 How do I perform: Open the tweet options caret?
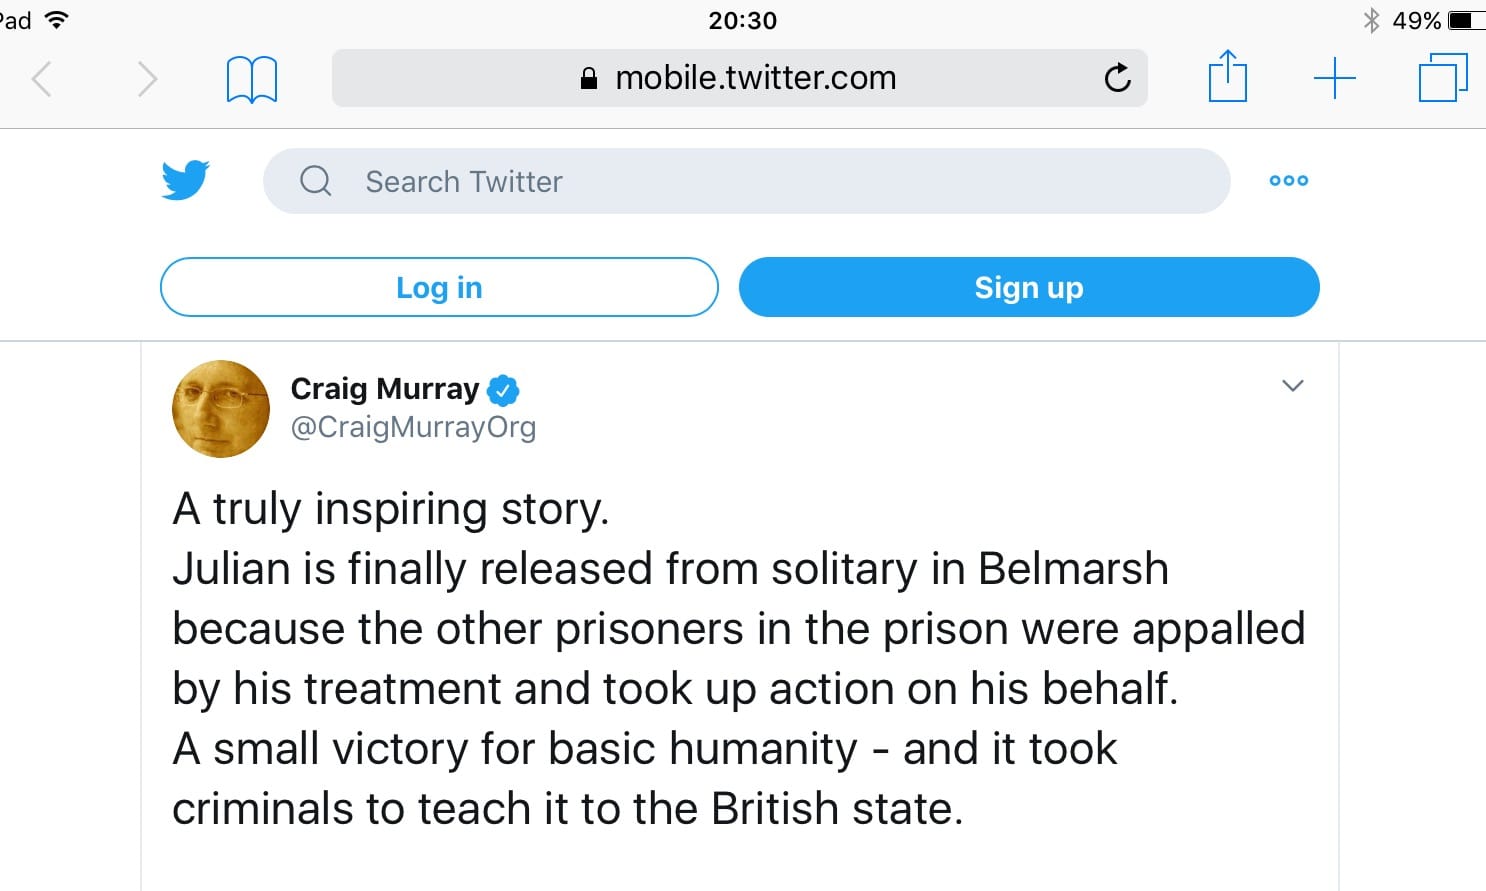(x=1292, y=386)
